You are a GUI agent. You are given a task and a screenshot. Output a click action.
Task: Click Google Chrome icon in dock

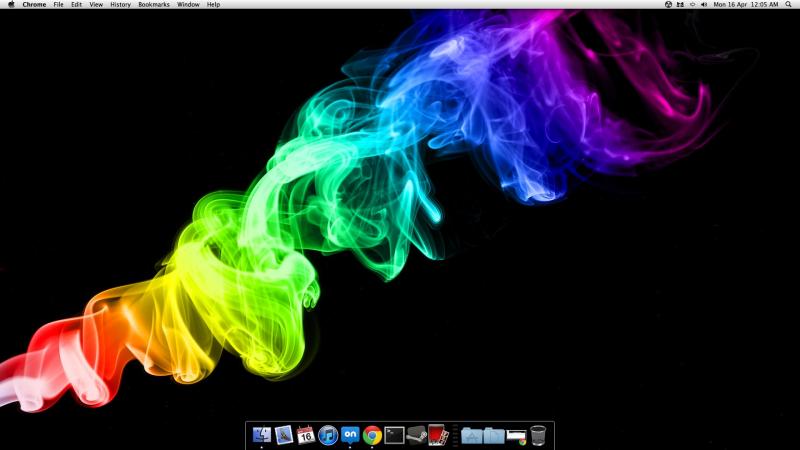pyautogui.click(x=372, y=436)
